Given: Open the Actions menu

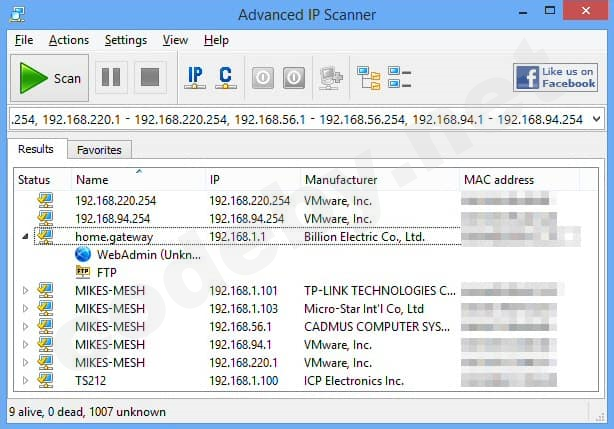Looking at the screenshot, I should 69,40.
